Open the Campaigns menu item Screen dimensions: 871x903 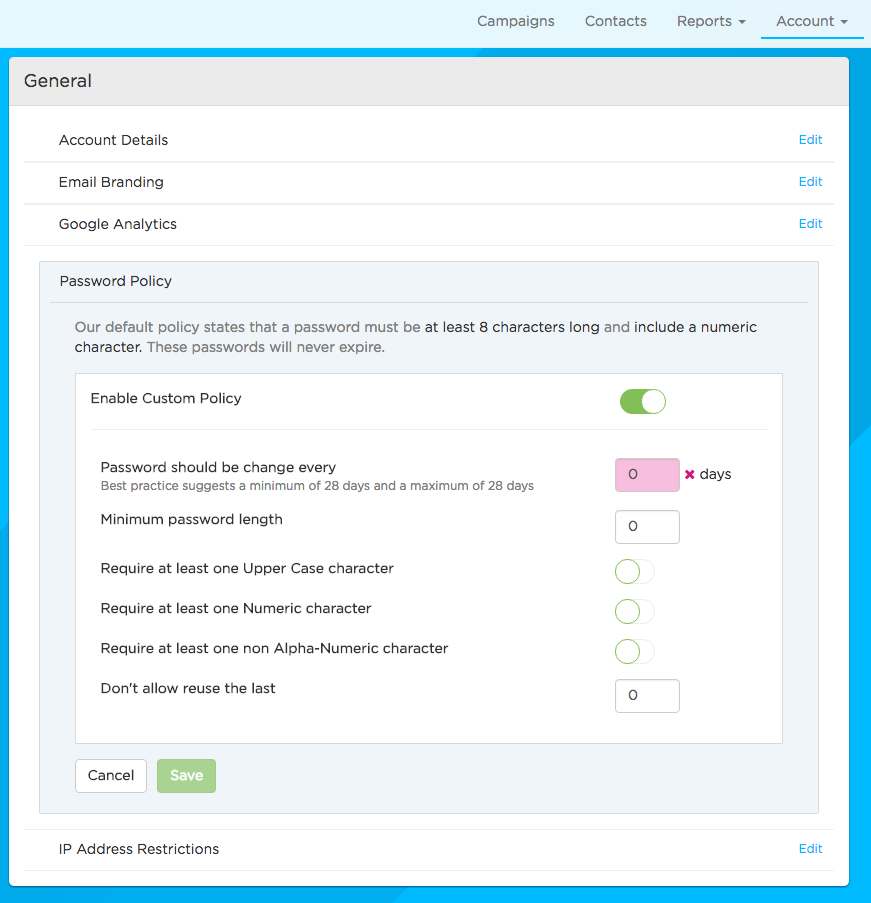coord(516,21)
